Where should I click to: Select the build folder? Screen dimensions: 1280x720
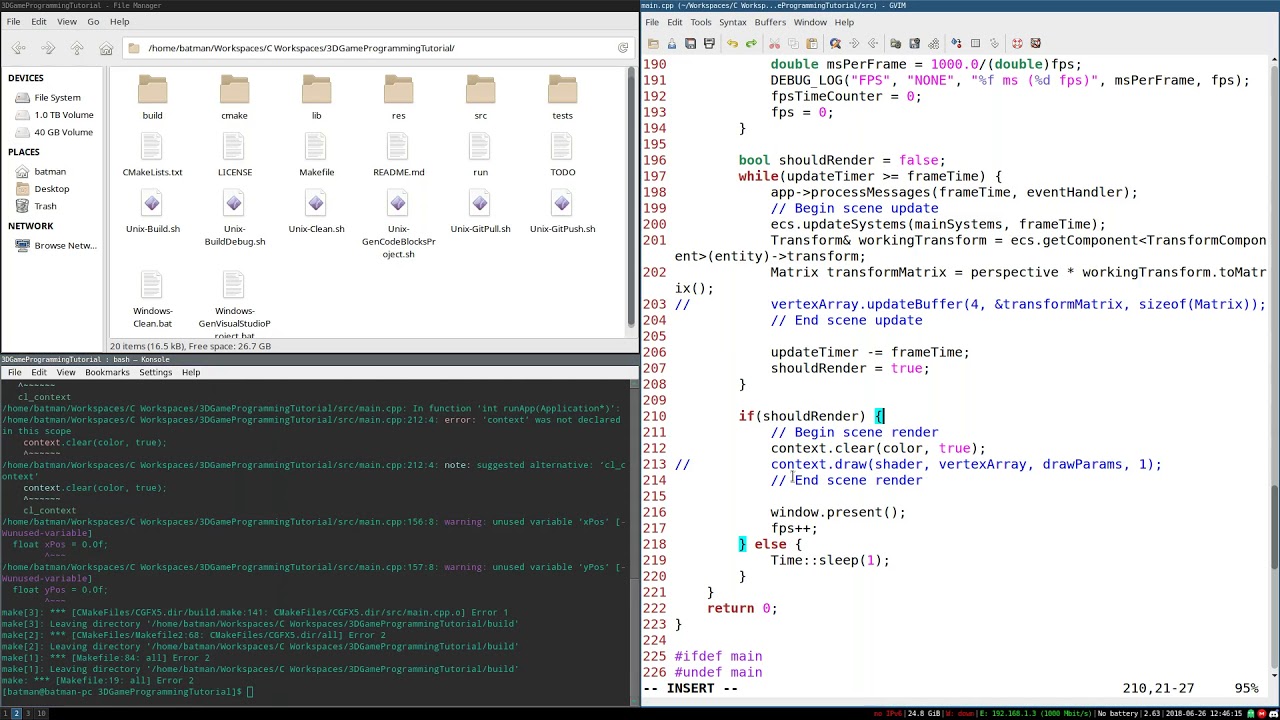click(x=152, y=98)
